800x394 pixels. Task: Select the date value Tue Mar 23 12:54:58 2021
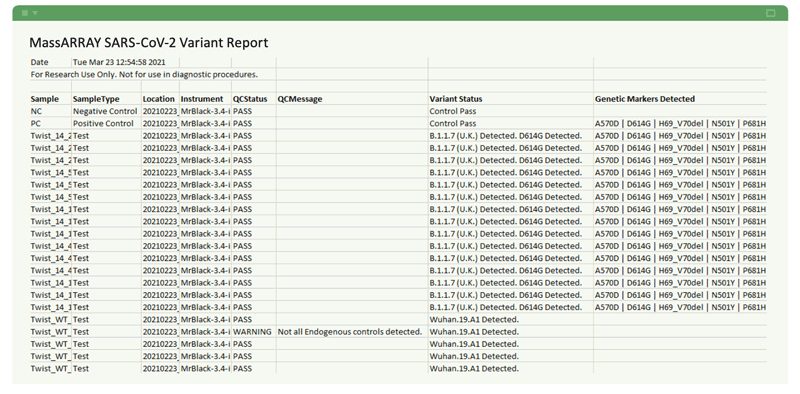(119, 62)
